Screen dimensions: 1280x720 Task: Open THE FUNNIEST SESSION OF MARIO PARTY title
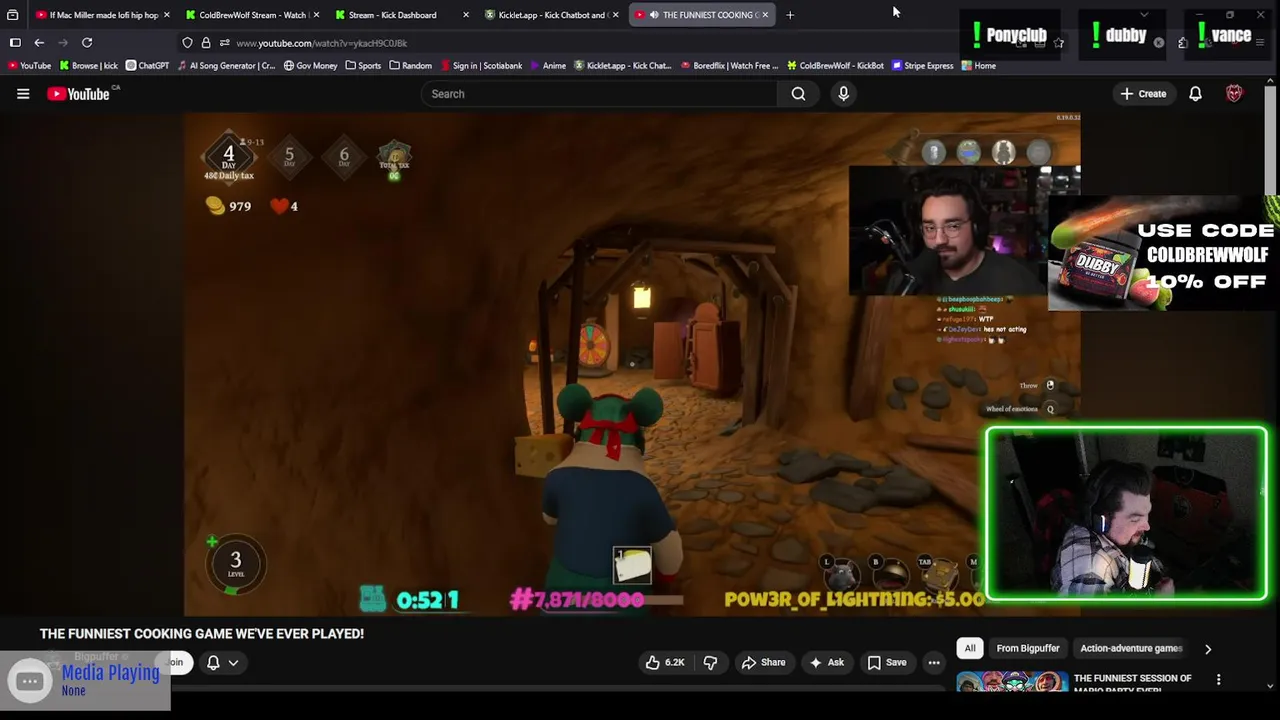click(1133, 684)
